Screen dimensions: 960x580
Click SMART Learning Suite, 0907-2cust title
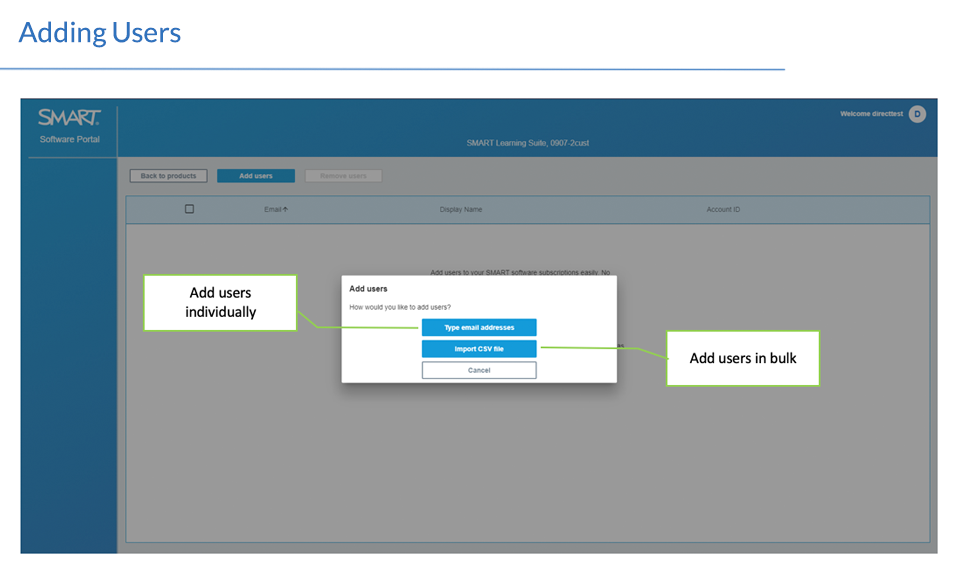point(528,143)
